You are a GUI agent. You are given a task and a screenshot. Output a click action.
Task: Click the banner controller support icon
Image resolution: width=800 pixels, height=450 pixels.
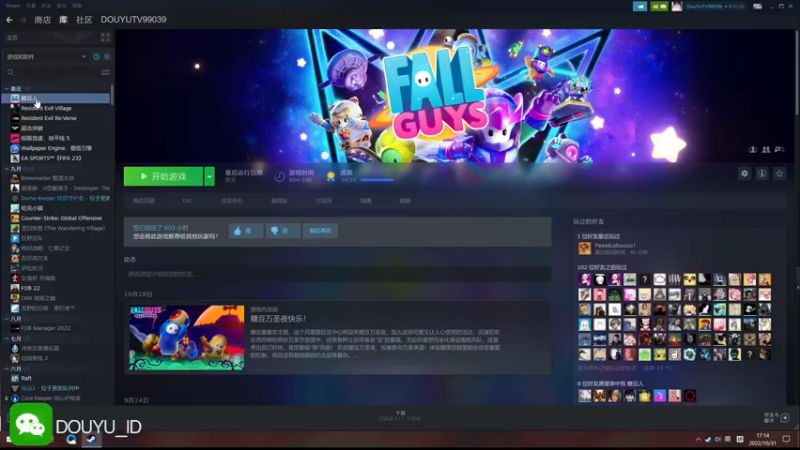(x=780, y=149)
